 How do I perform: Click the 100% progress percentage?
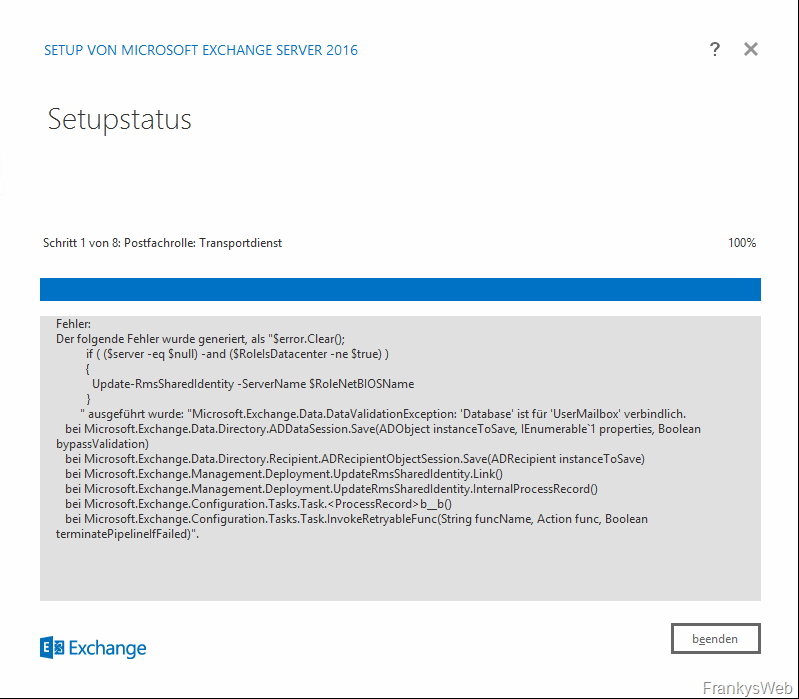coord(742,243)
